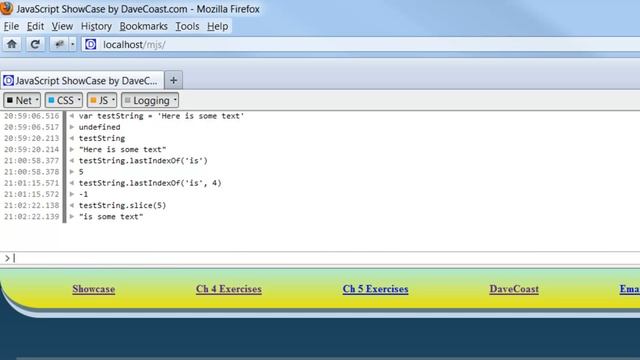This screenshot has height=360, width=640.
Task: Open the Ch 4 Exercises link
Action: click(x=229, y=289)
